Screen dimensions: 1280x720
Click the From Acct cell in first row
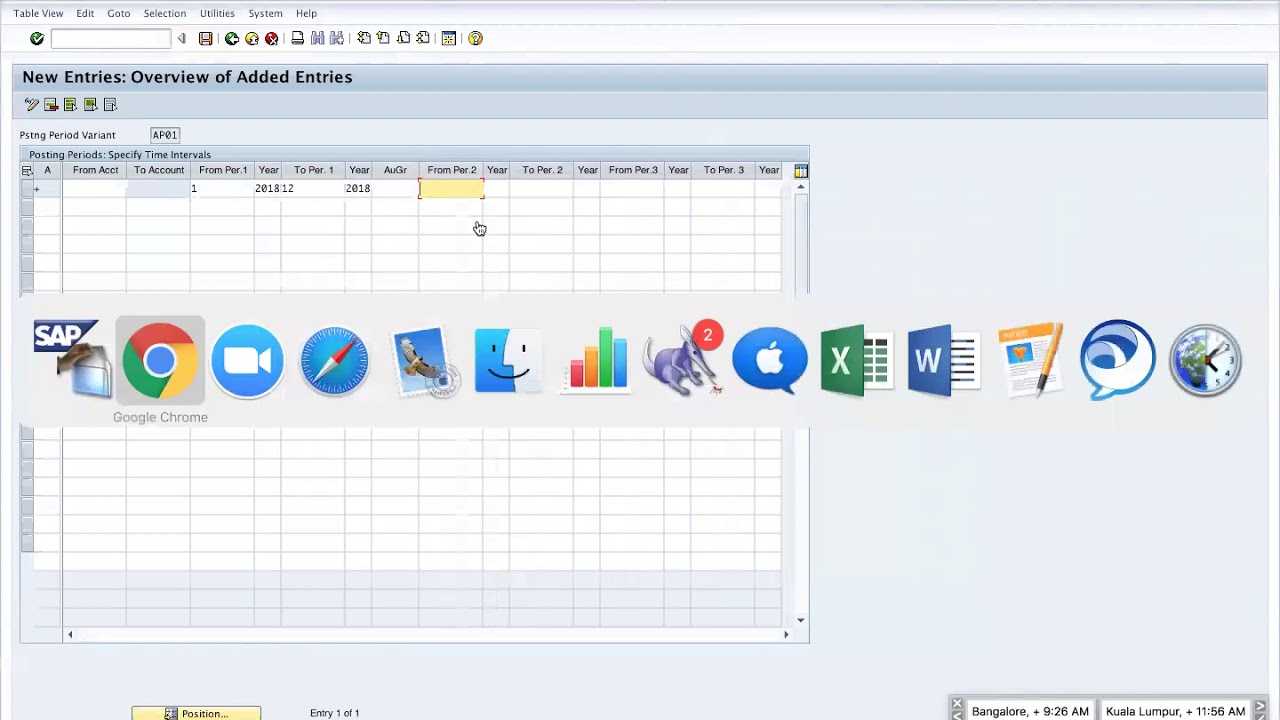coord(95,189)
